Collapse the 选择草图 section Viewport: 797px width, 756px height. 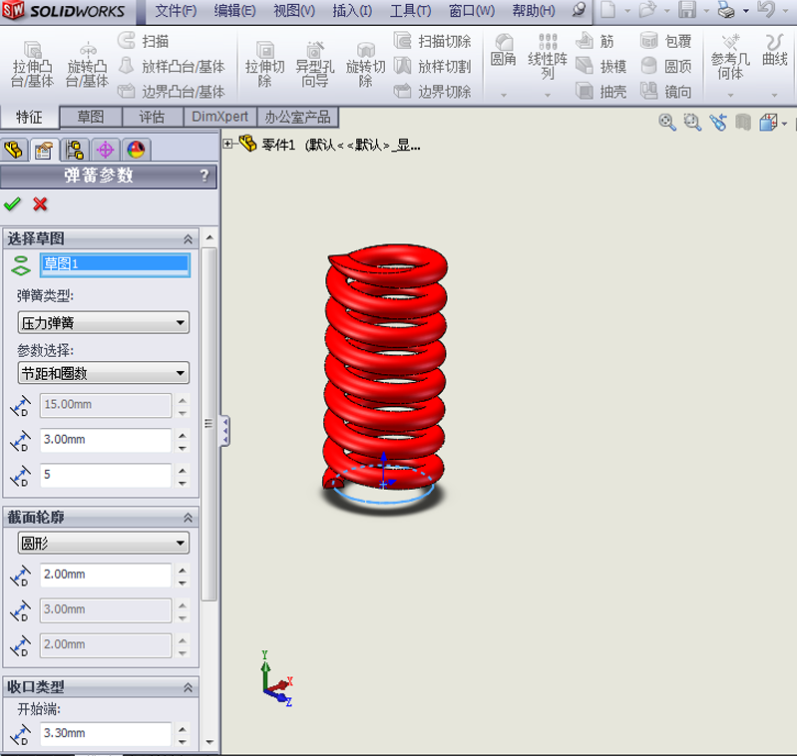(188, 239)
